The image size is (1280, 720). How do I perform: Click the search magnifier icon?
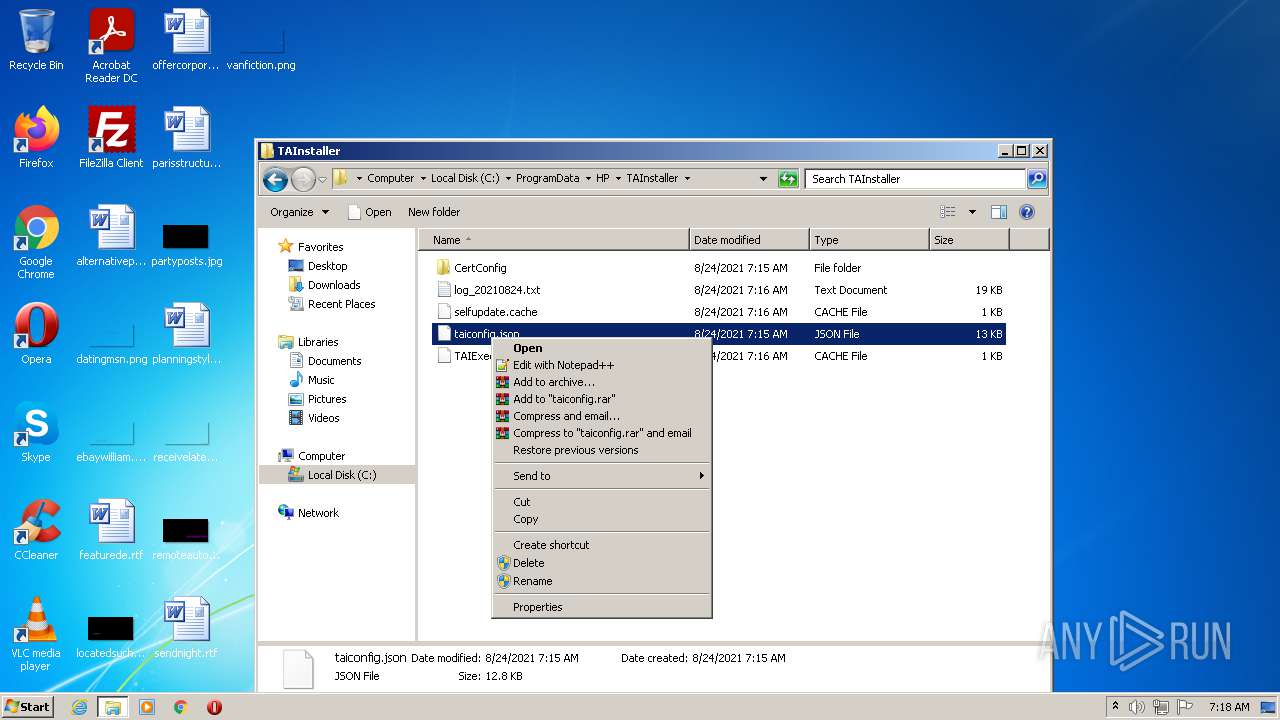pos(1036,179)
